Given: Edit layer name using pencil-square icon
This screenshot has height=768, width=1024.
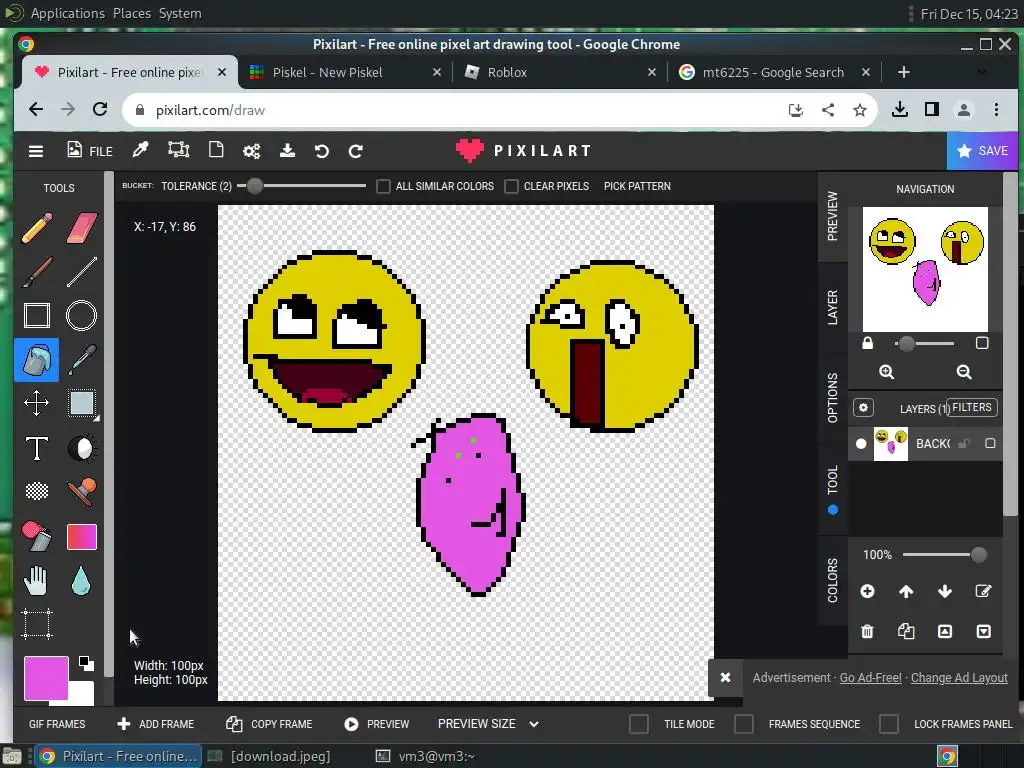Looking at the screenshot, I should [x=983, y=591].
